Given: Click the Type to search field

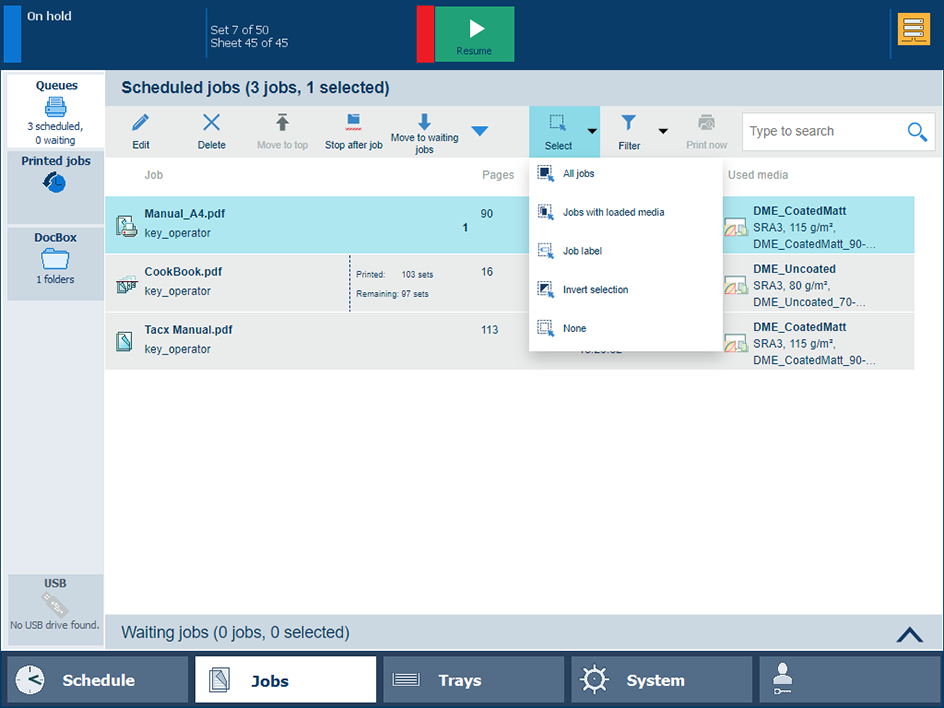Looking at the screenshot, I should click(820, 132).
